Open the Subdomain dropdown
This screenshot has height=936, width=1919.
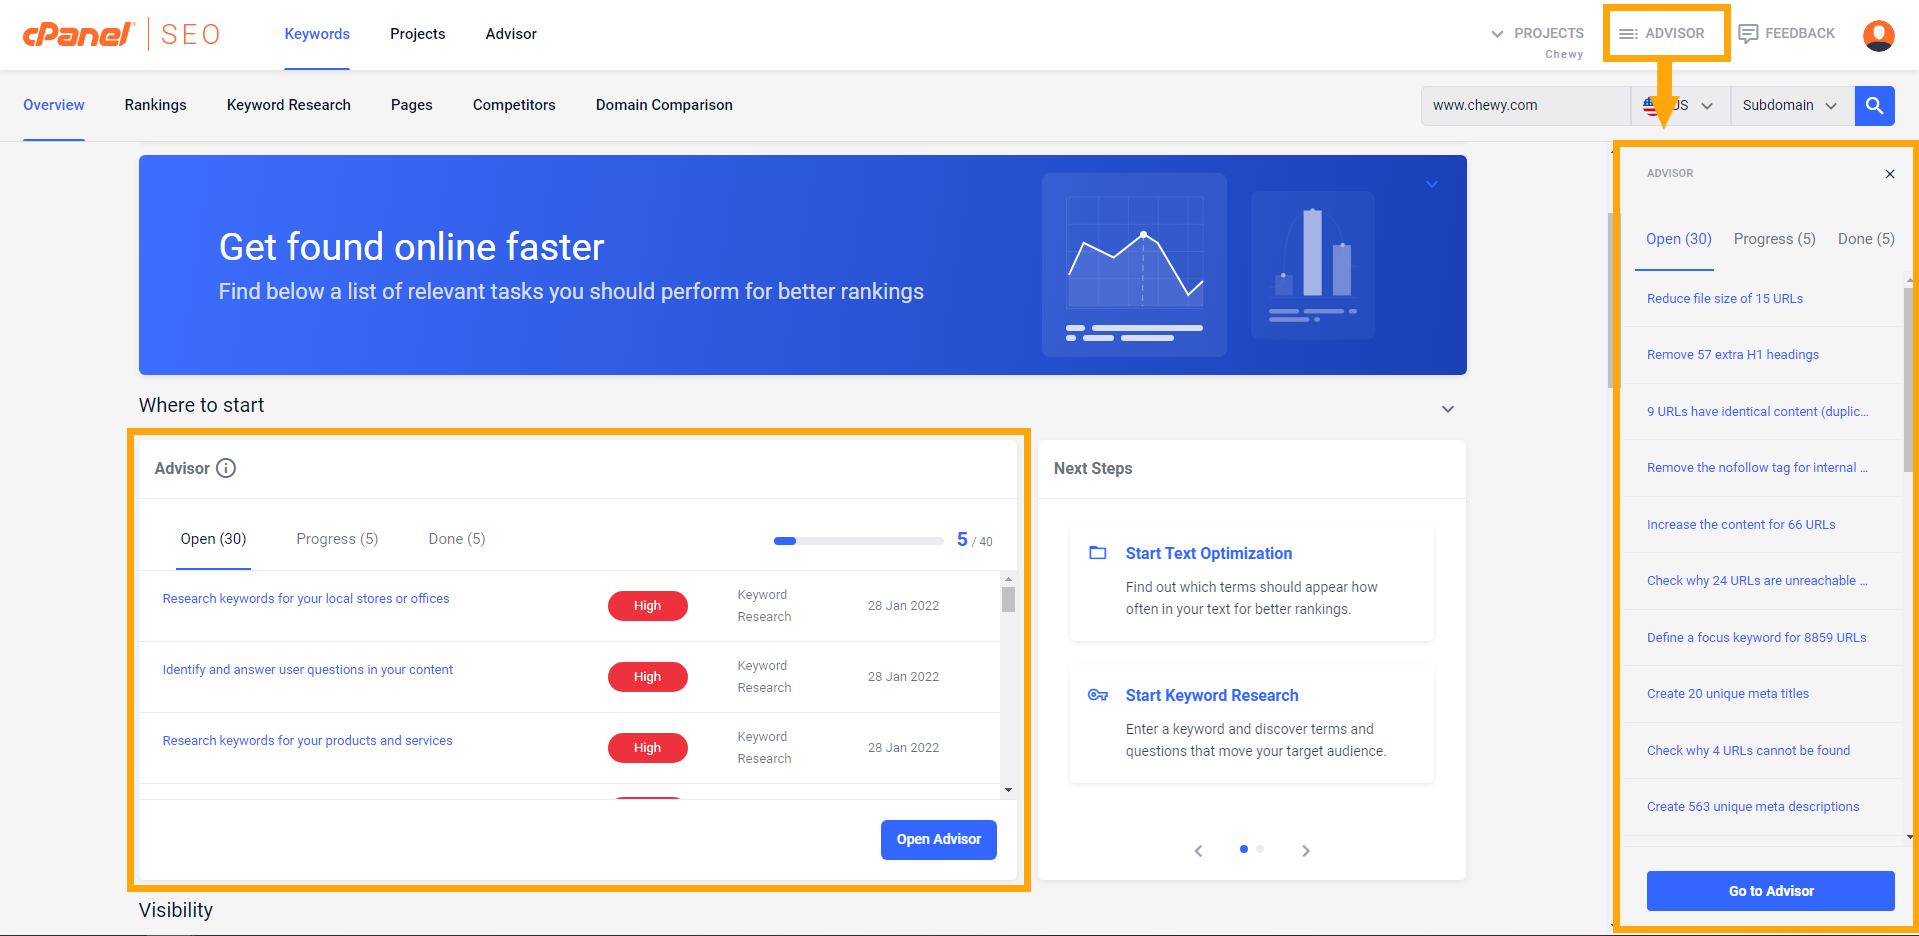[x=1790, y=105]
